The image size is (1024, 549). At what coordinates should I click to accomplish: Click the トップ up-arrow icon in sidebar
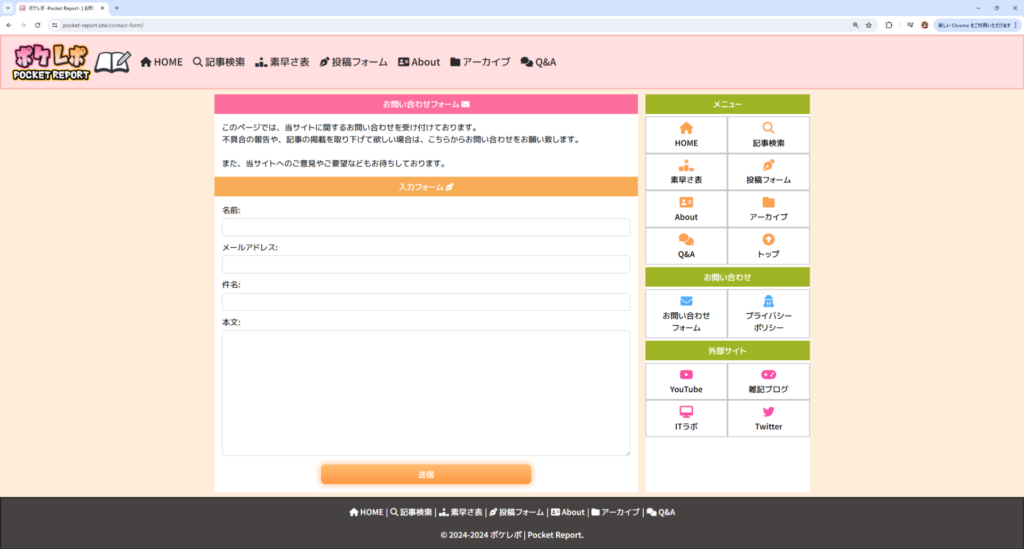tap(768, 240)
